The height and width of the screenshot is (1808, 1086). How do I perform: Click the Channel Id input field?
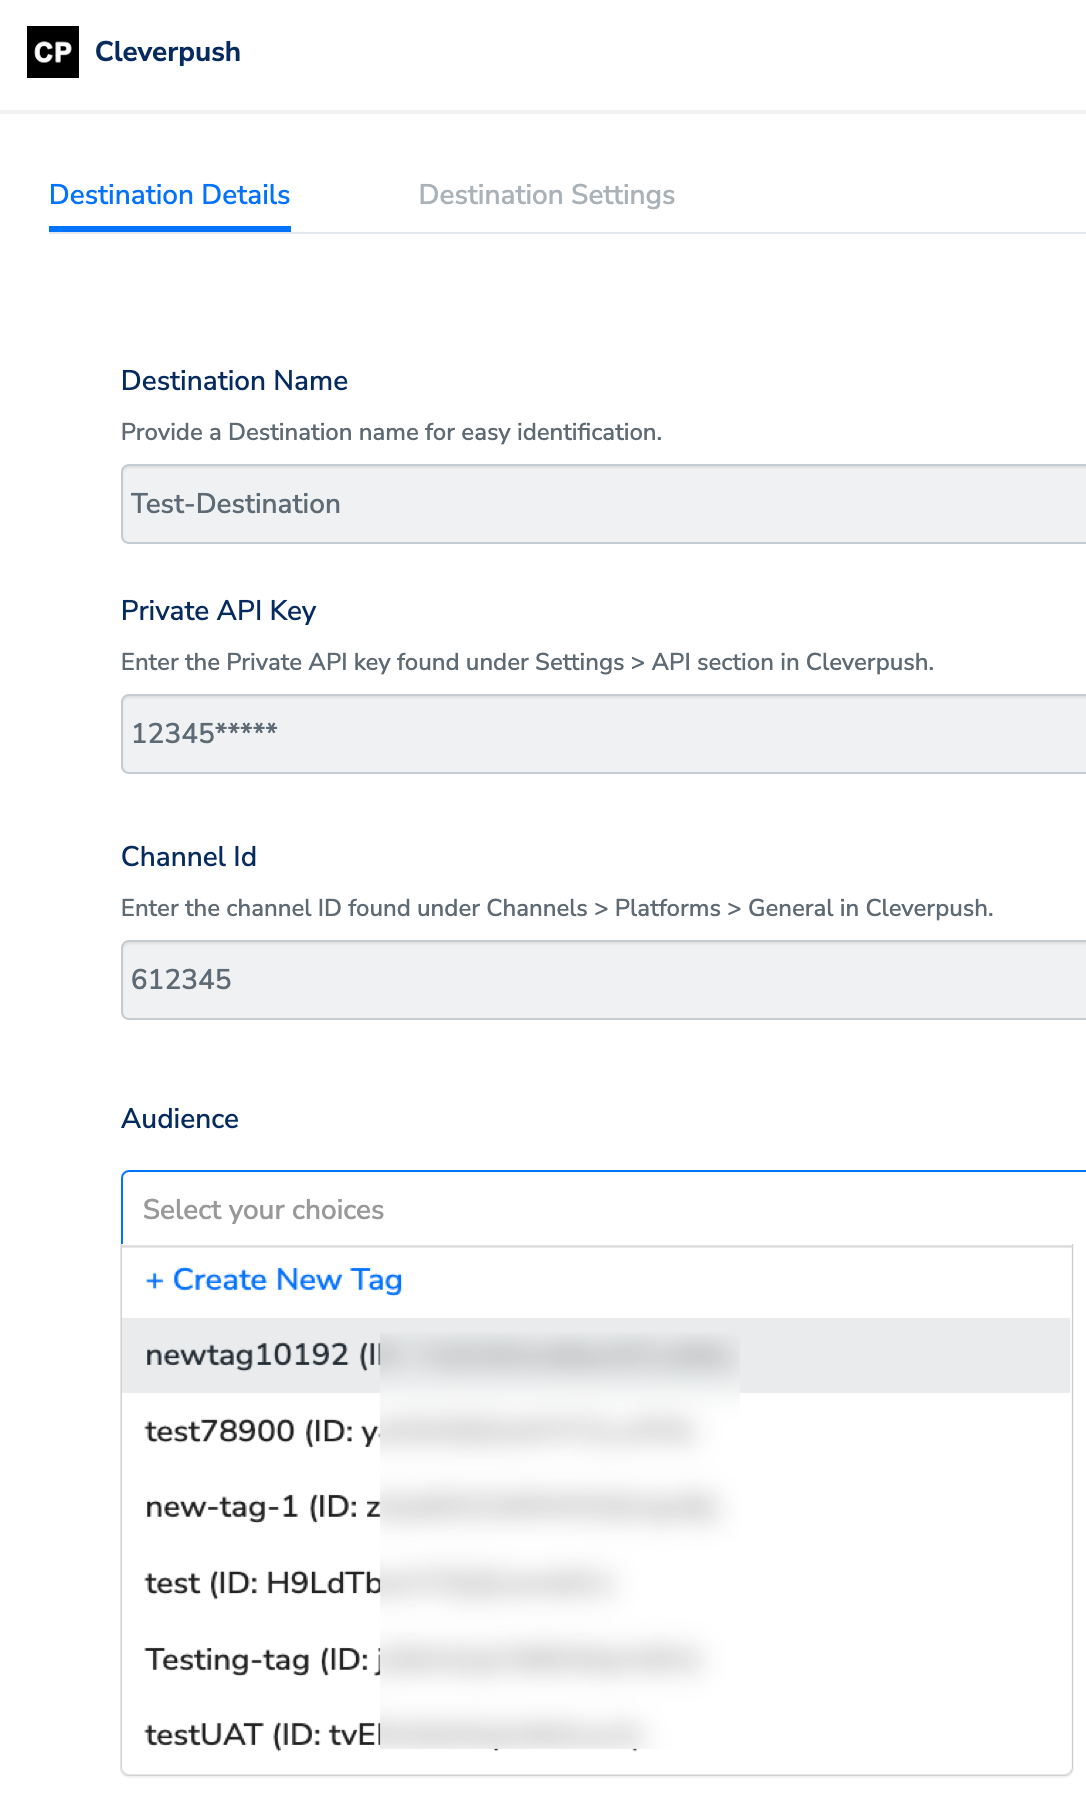coord(604,980)
